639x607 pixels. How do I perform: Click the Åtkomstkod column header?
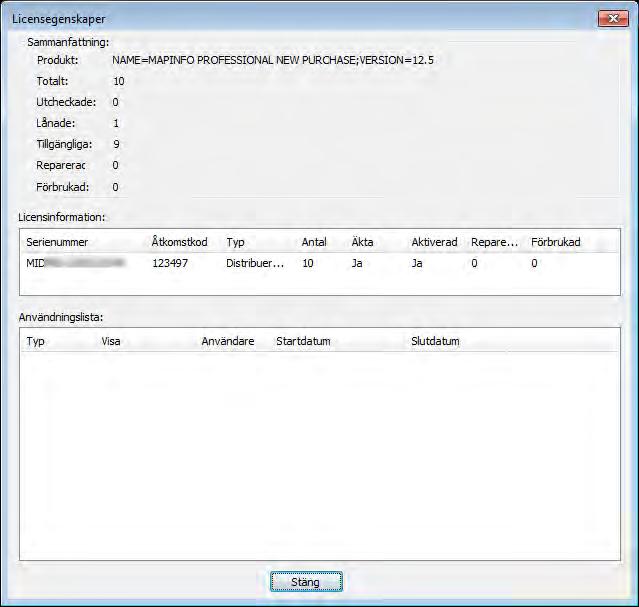pos(179,242)
